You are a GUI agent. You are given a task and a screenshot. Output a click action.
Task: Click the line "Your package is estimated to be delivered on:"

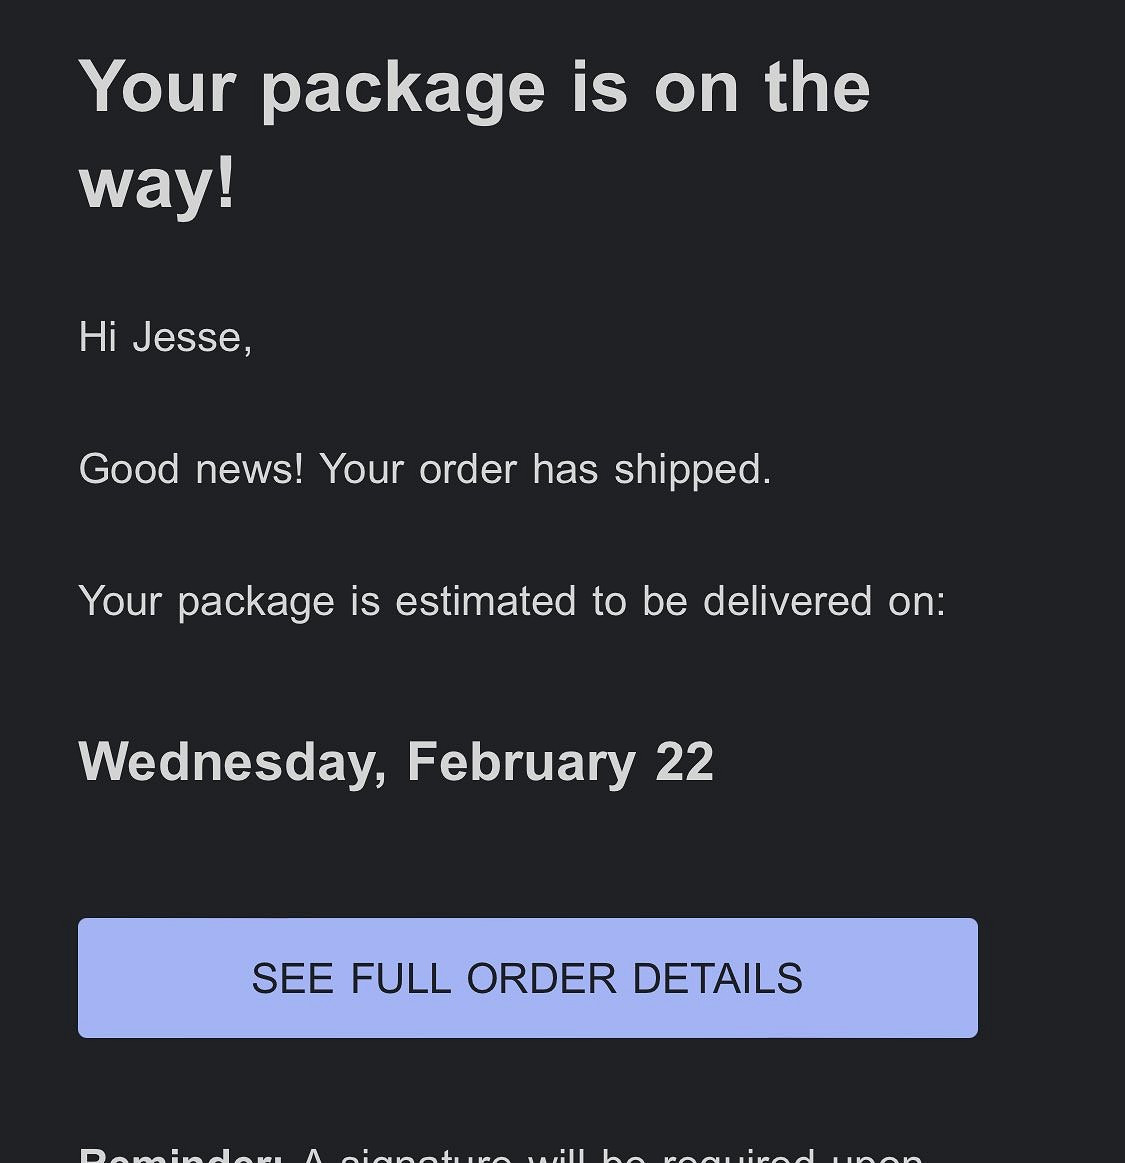[x=511, y=601]
